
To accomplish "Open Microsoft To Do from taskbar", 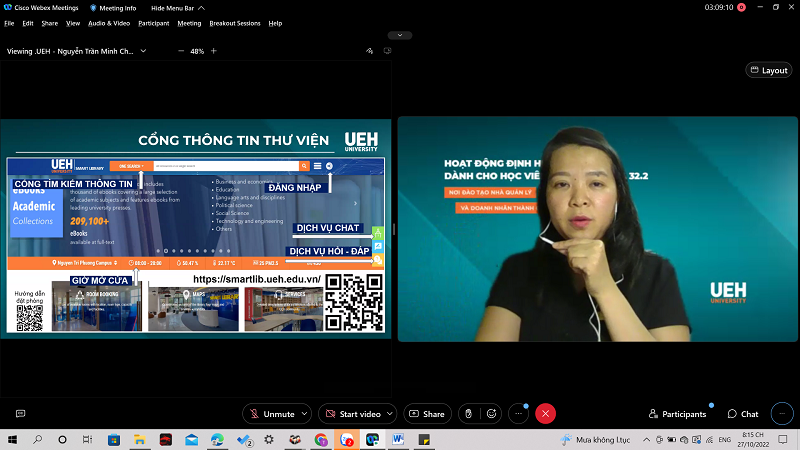I will pyautogui.click(x=244, y=440).
